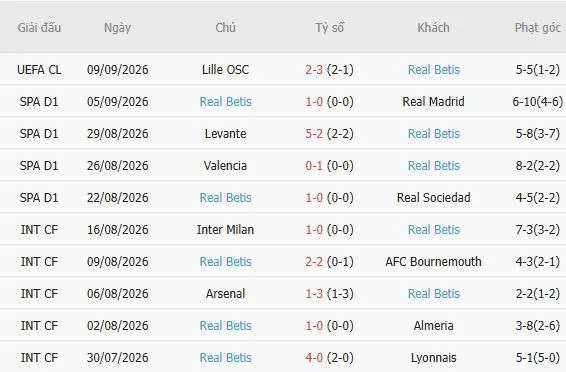Select the Tỷ số column header
This screenshot has width=566, height=372.
click(x=329, y=28)
